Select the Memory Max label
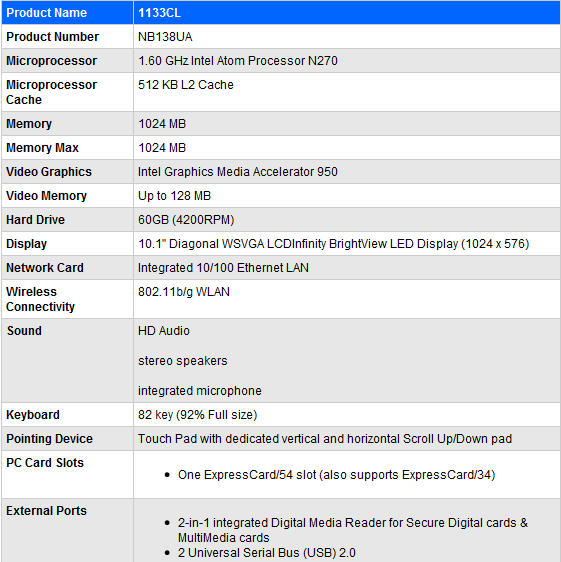 (x=42, y=148)
